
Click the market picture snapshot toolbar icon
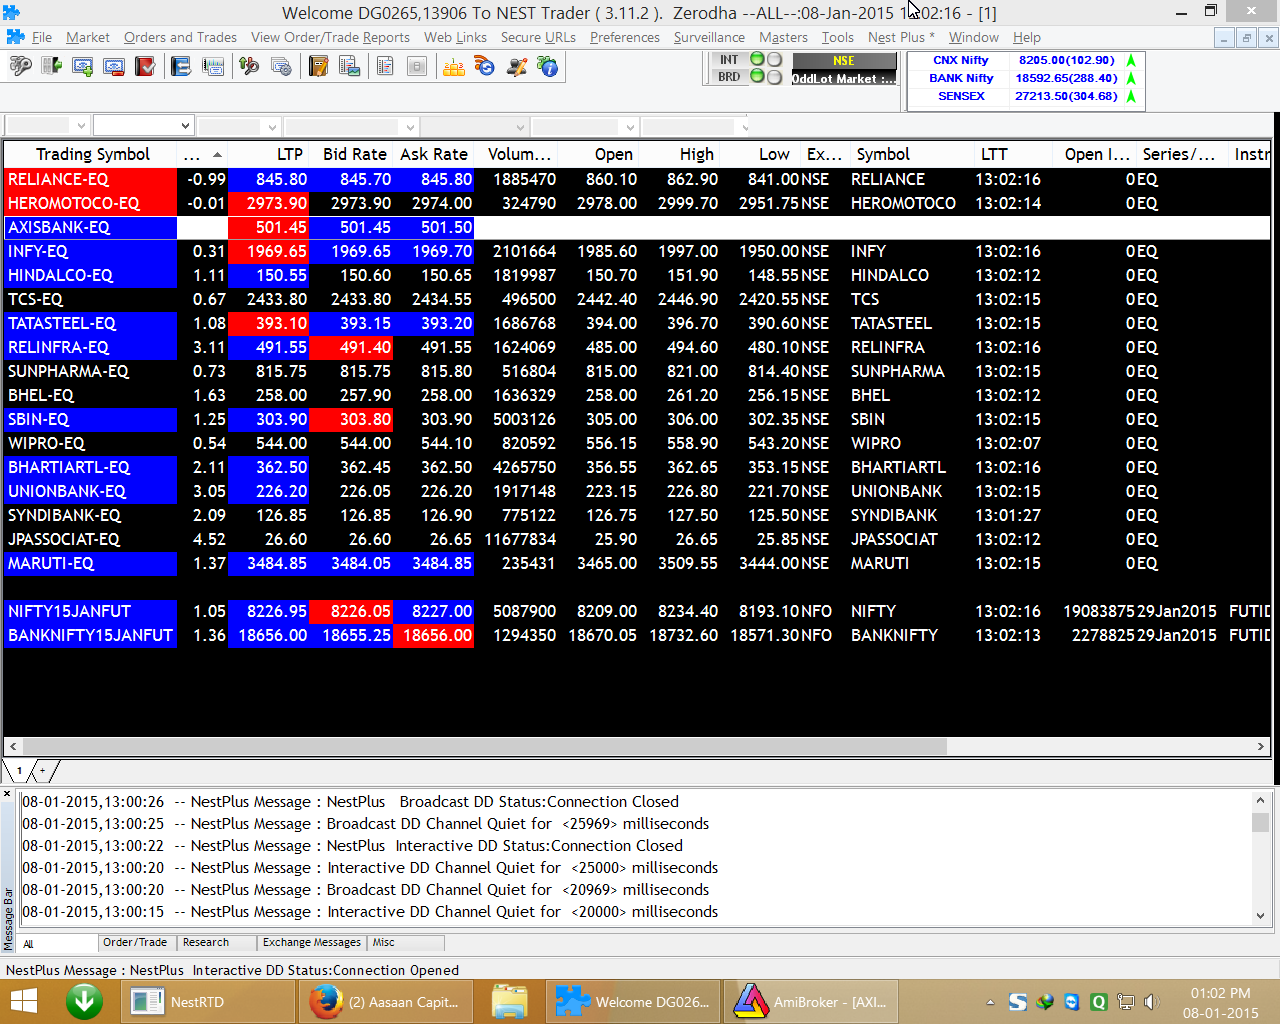click(213, 67)
